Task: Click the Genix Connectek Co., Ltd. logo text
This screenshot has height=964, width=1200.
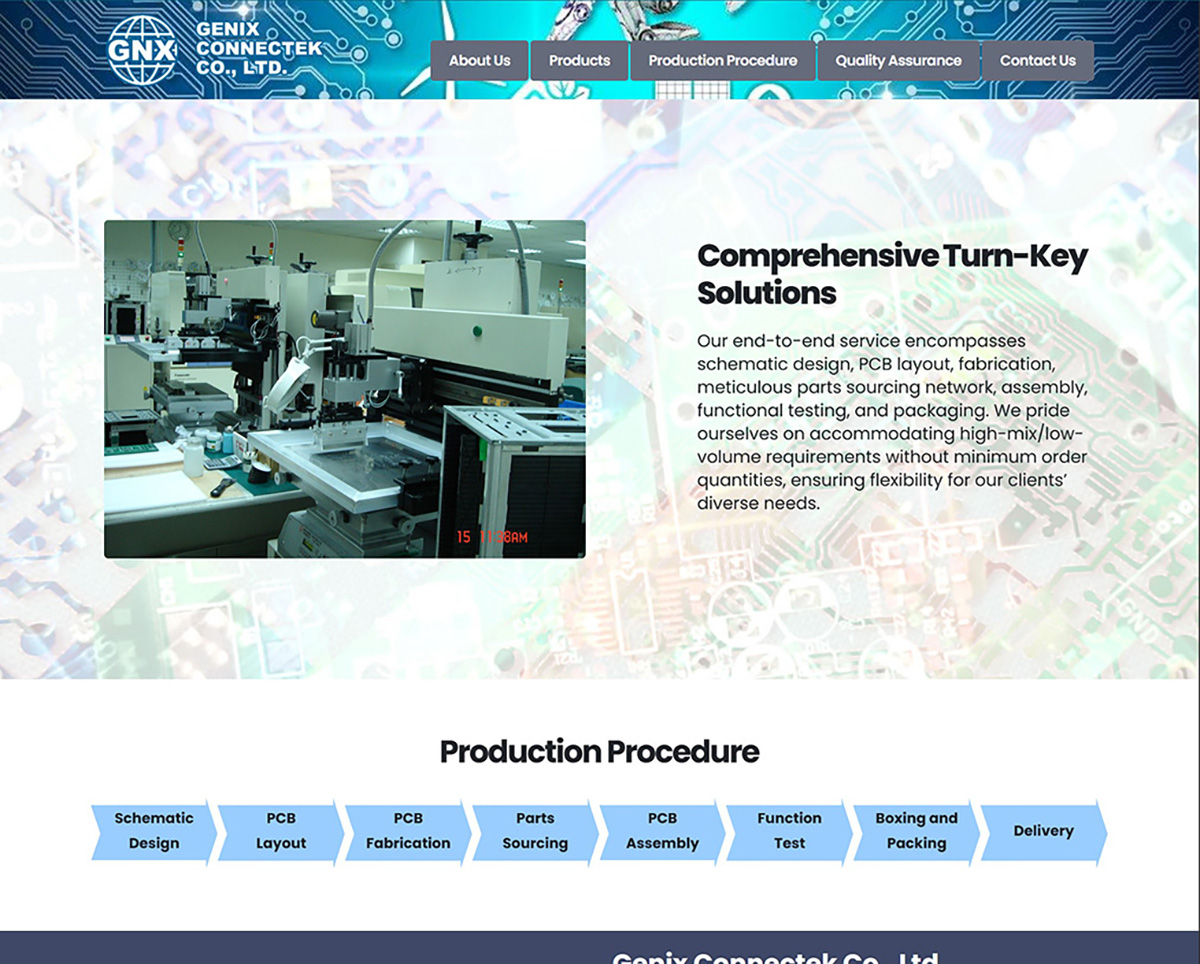Action: 258,49
